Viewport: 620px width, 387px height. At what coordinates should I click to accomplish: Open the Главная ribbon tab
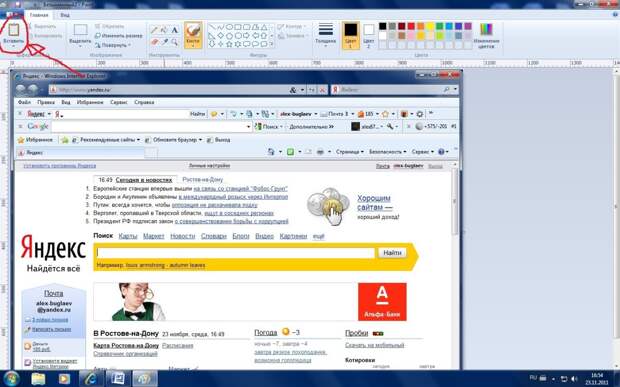39,15
